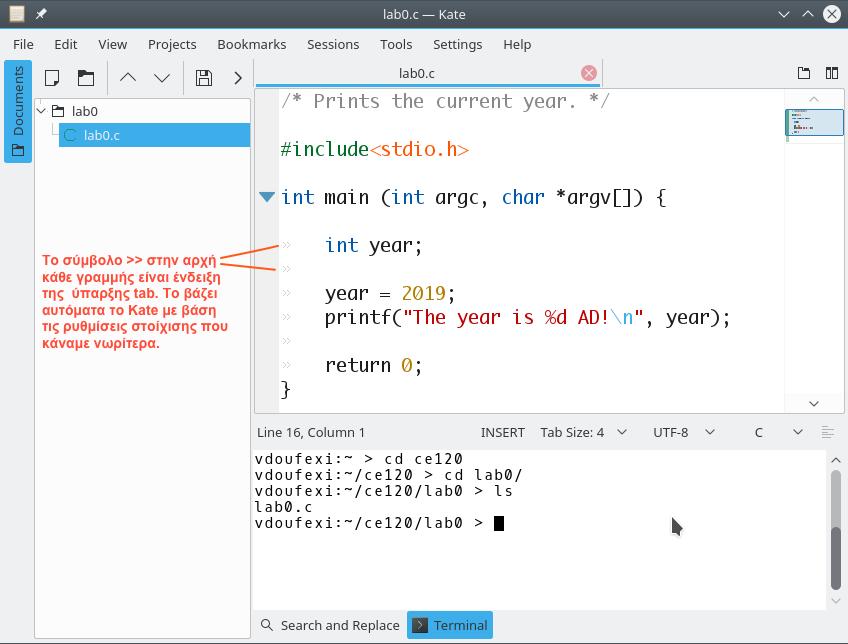The height and width of the screenshot is (644, 848).
Task: Open the window menu icon in title bar
Action: [x=17, y=14]
